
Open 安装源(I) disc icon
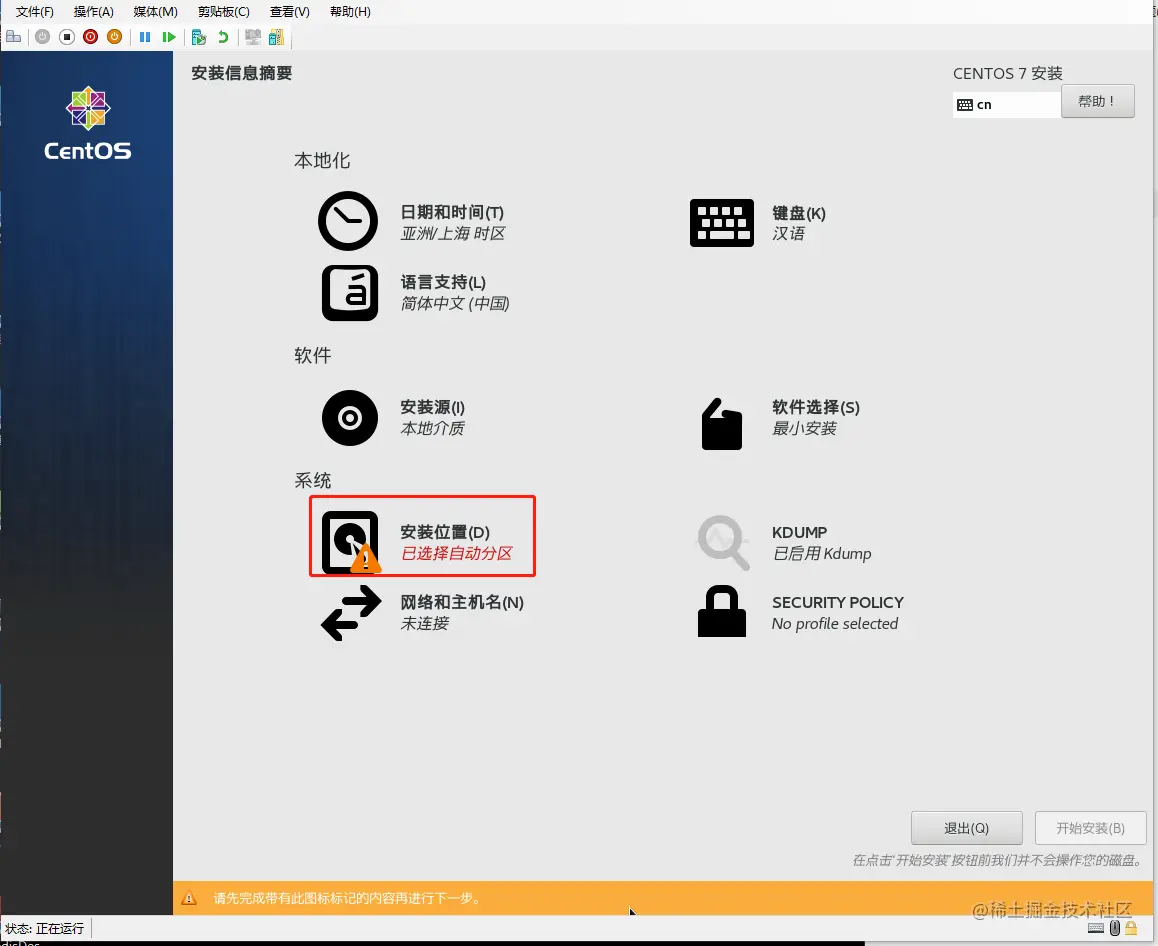(x=350, y=418)
